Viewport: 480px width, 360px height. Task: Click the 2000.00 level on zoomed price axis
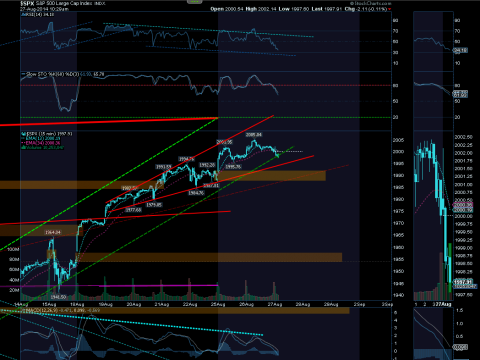pos(463,216)
